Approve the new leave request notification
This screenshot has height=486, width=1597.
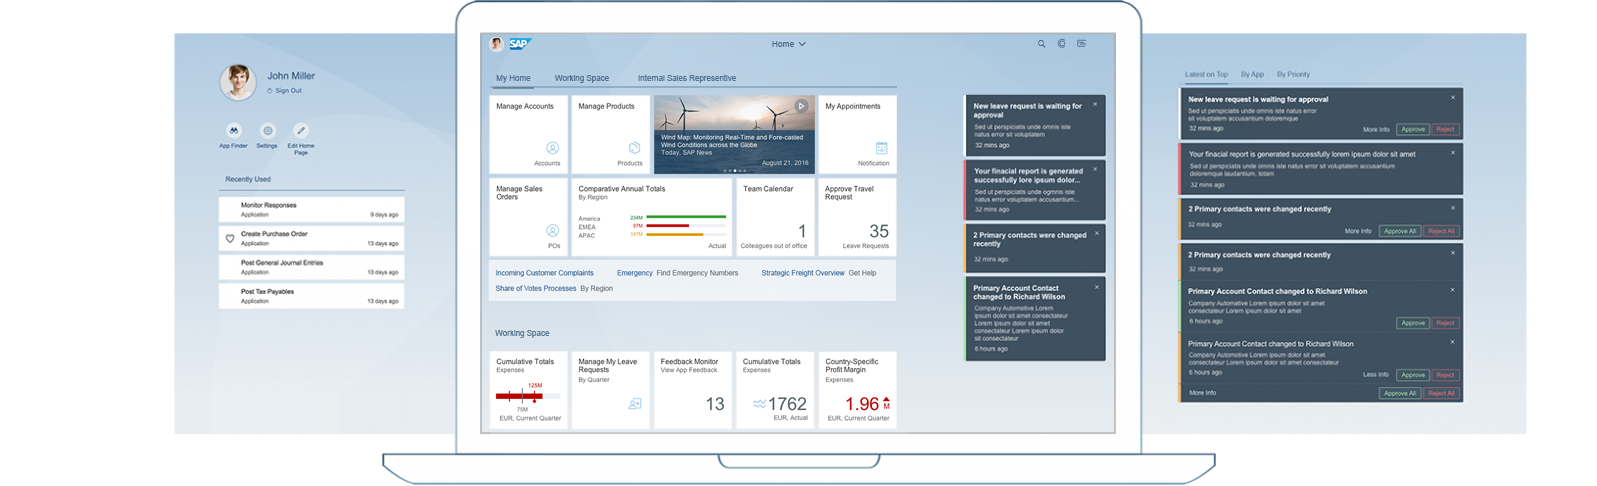[x=1412, y=129]
